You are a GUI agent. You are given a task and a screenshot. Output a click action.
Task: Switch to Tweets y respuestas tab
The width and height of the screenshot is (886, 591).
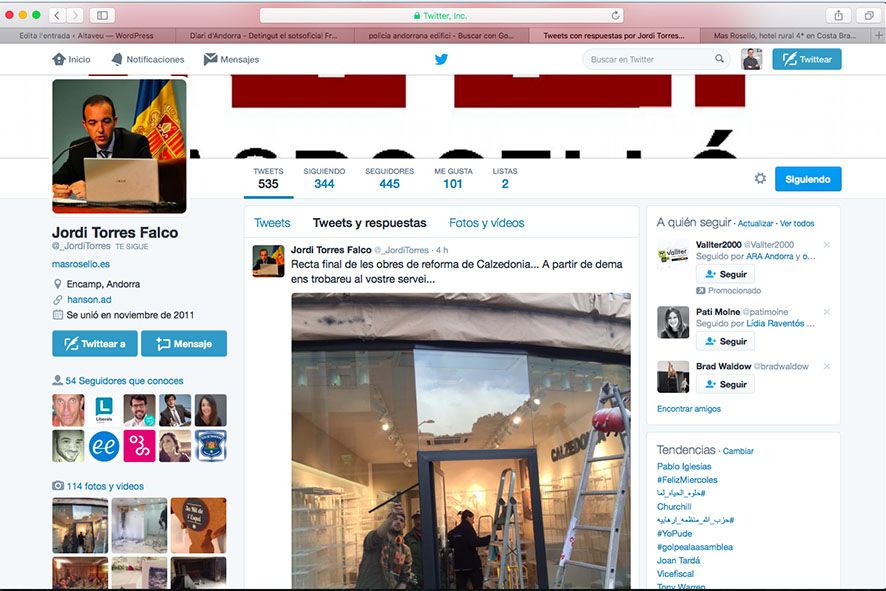tap(369, 223)
